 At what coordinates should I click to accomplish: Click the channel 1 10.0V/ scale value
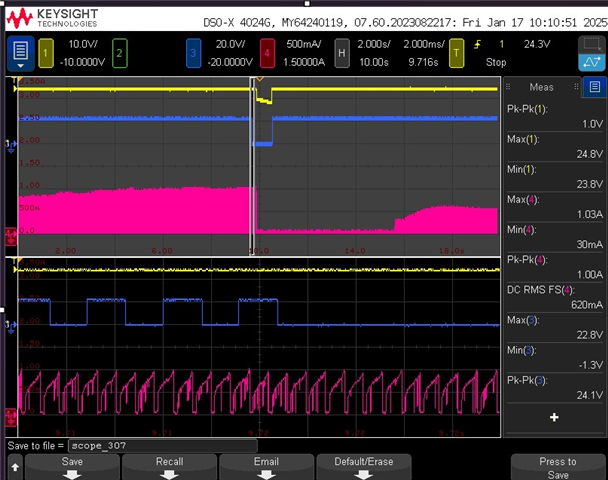pyautogui.click(x=83, y=44)
